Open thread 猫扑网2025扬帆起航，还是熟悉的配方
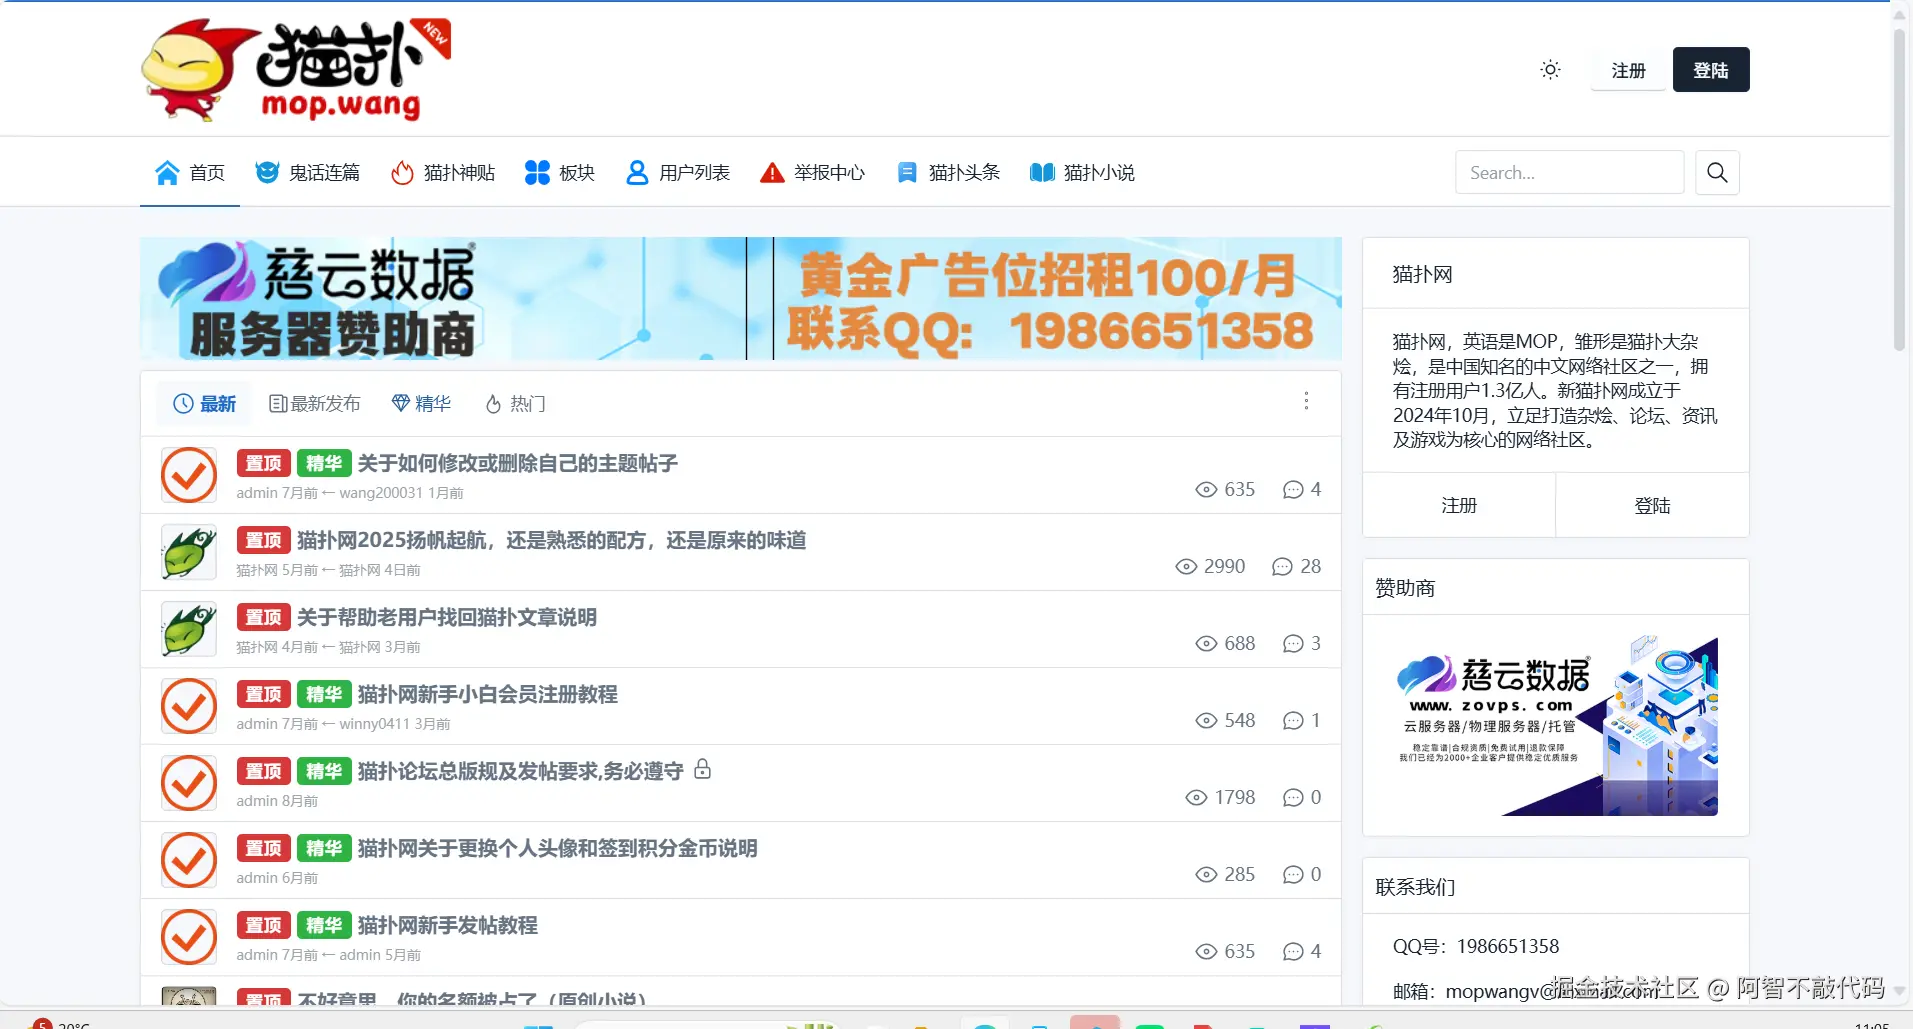The height and width of the screenshot is (1029, 1913). coord(552,540)
